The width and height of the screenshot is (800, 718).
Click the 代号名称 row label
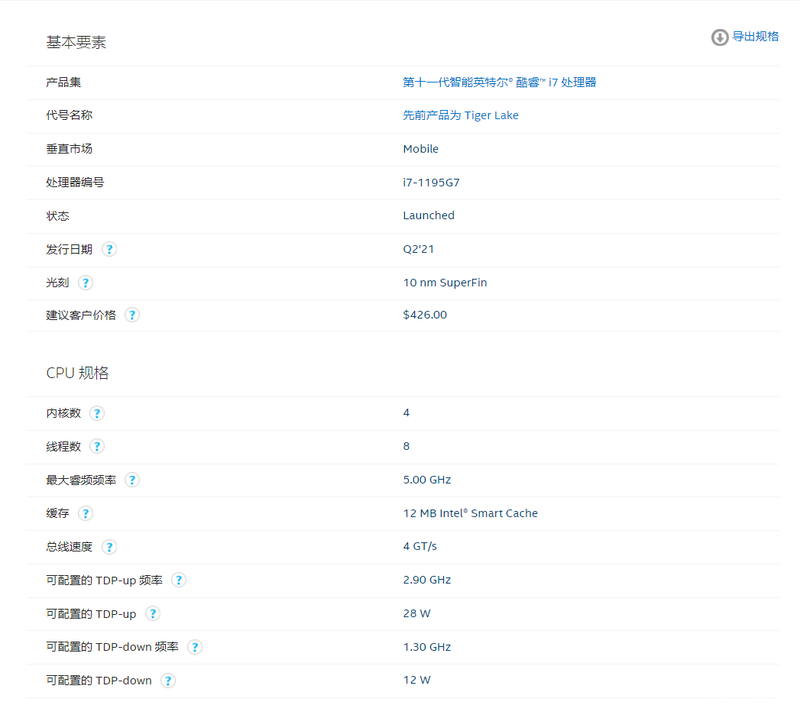[x=69, y=115]
